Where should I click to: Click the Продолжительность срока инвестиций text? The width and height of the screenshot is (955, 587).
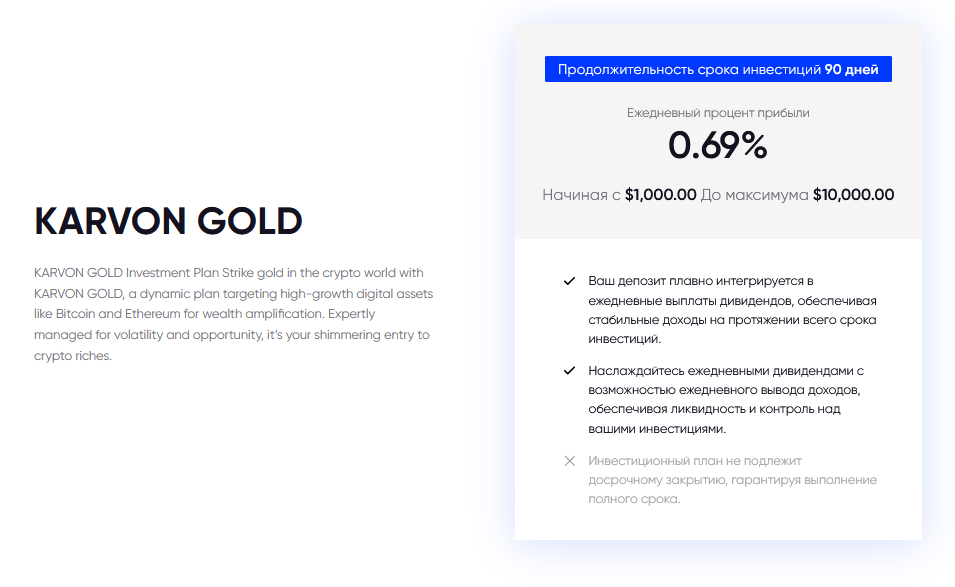click(x=689, y=69)
